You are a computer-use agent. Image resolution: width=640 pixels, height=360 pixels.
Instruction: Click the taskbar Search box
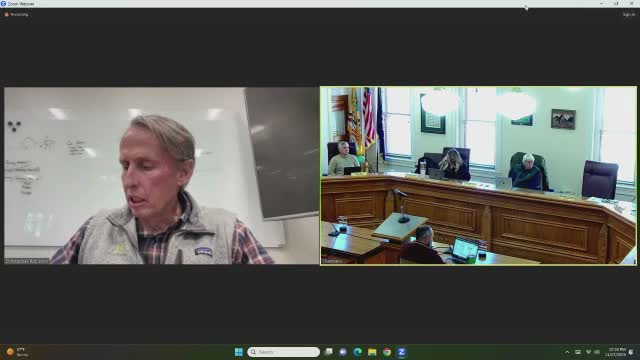click(x=283, y=352)
